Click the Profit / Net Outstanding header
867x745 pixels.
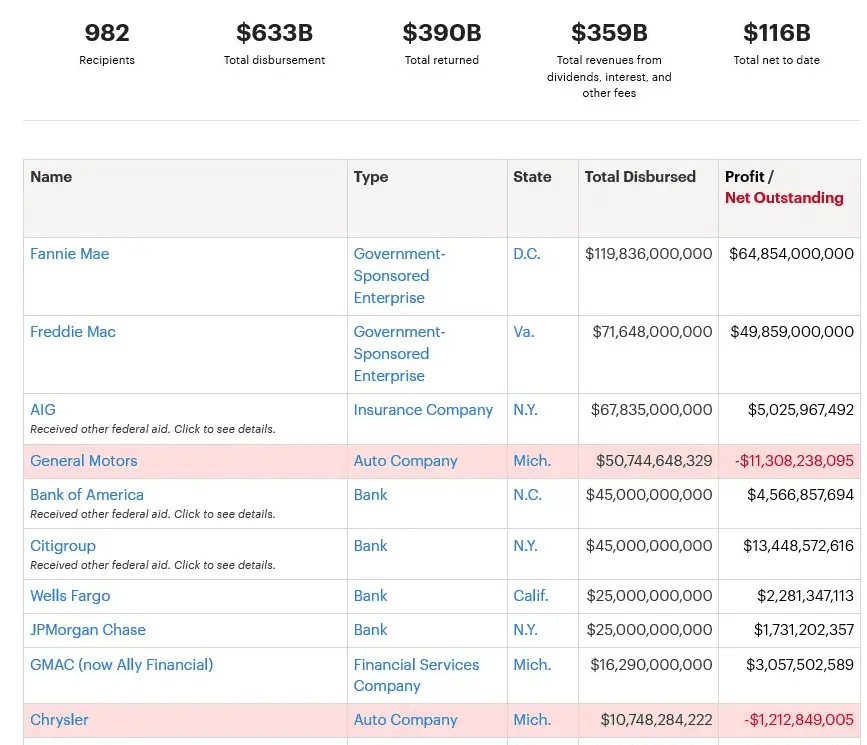[x=784, y=187]
